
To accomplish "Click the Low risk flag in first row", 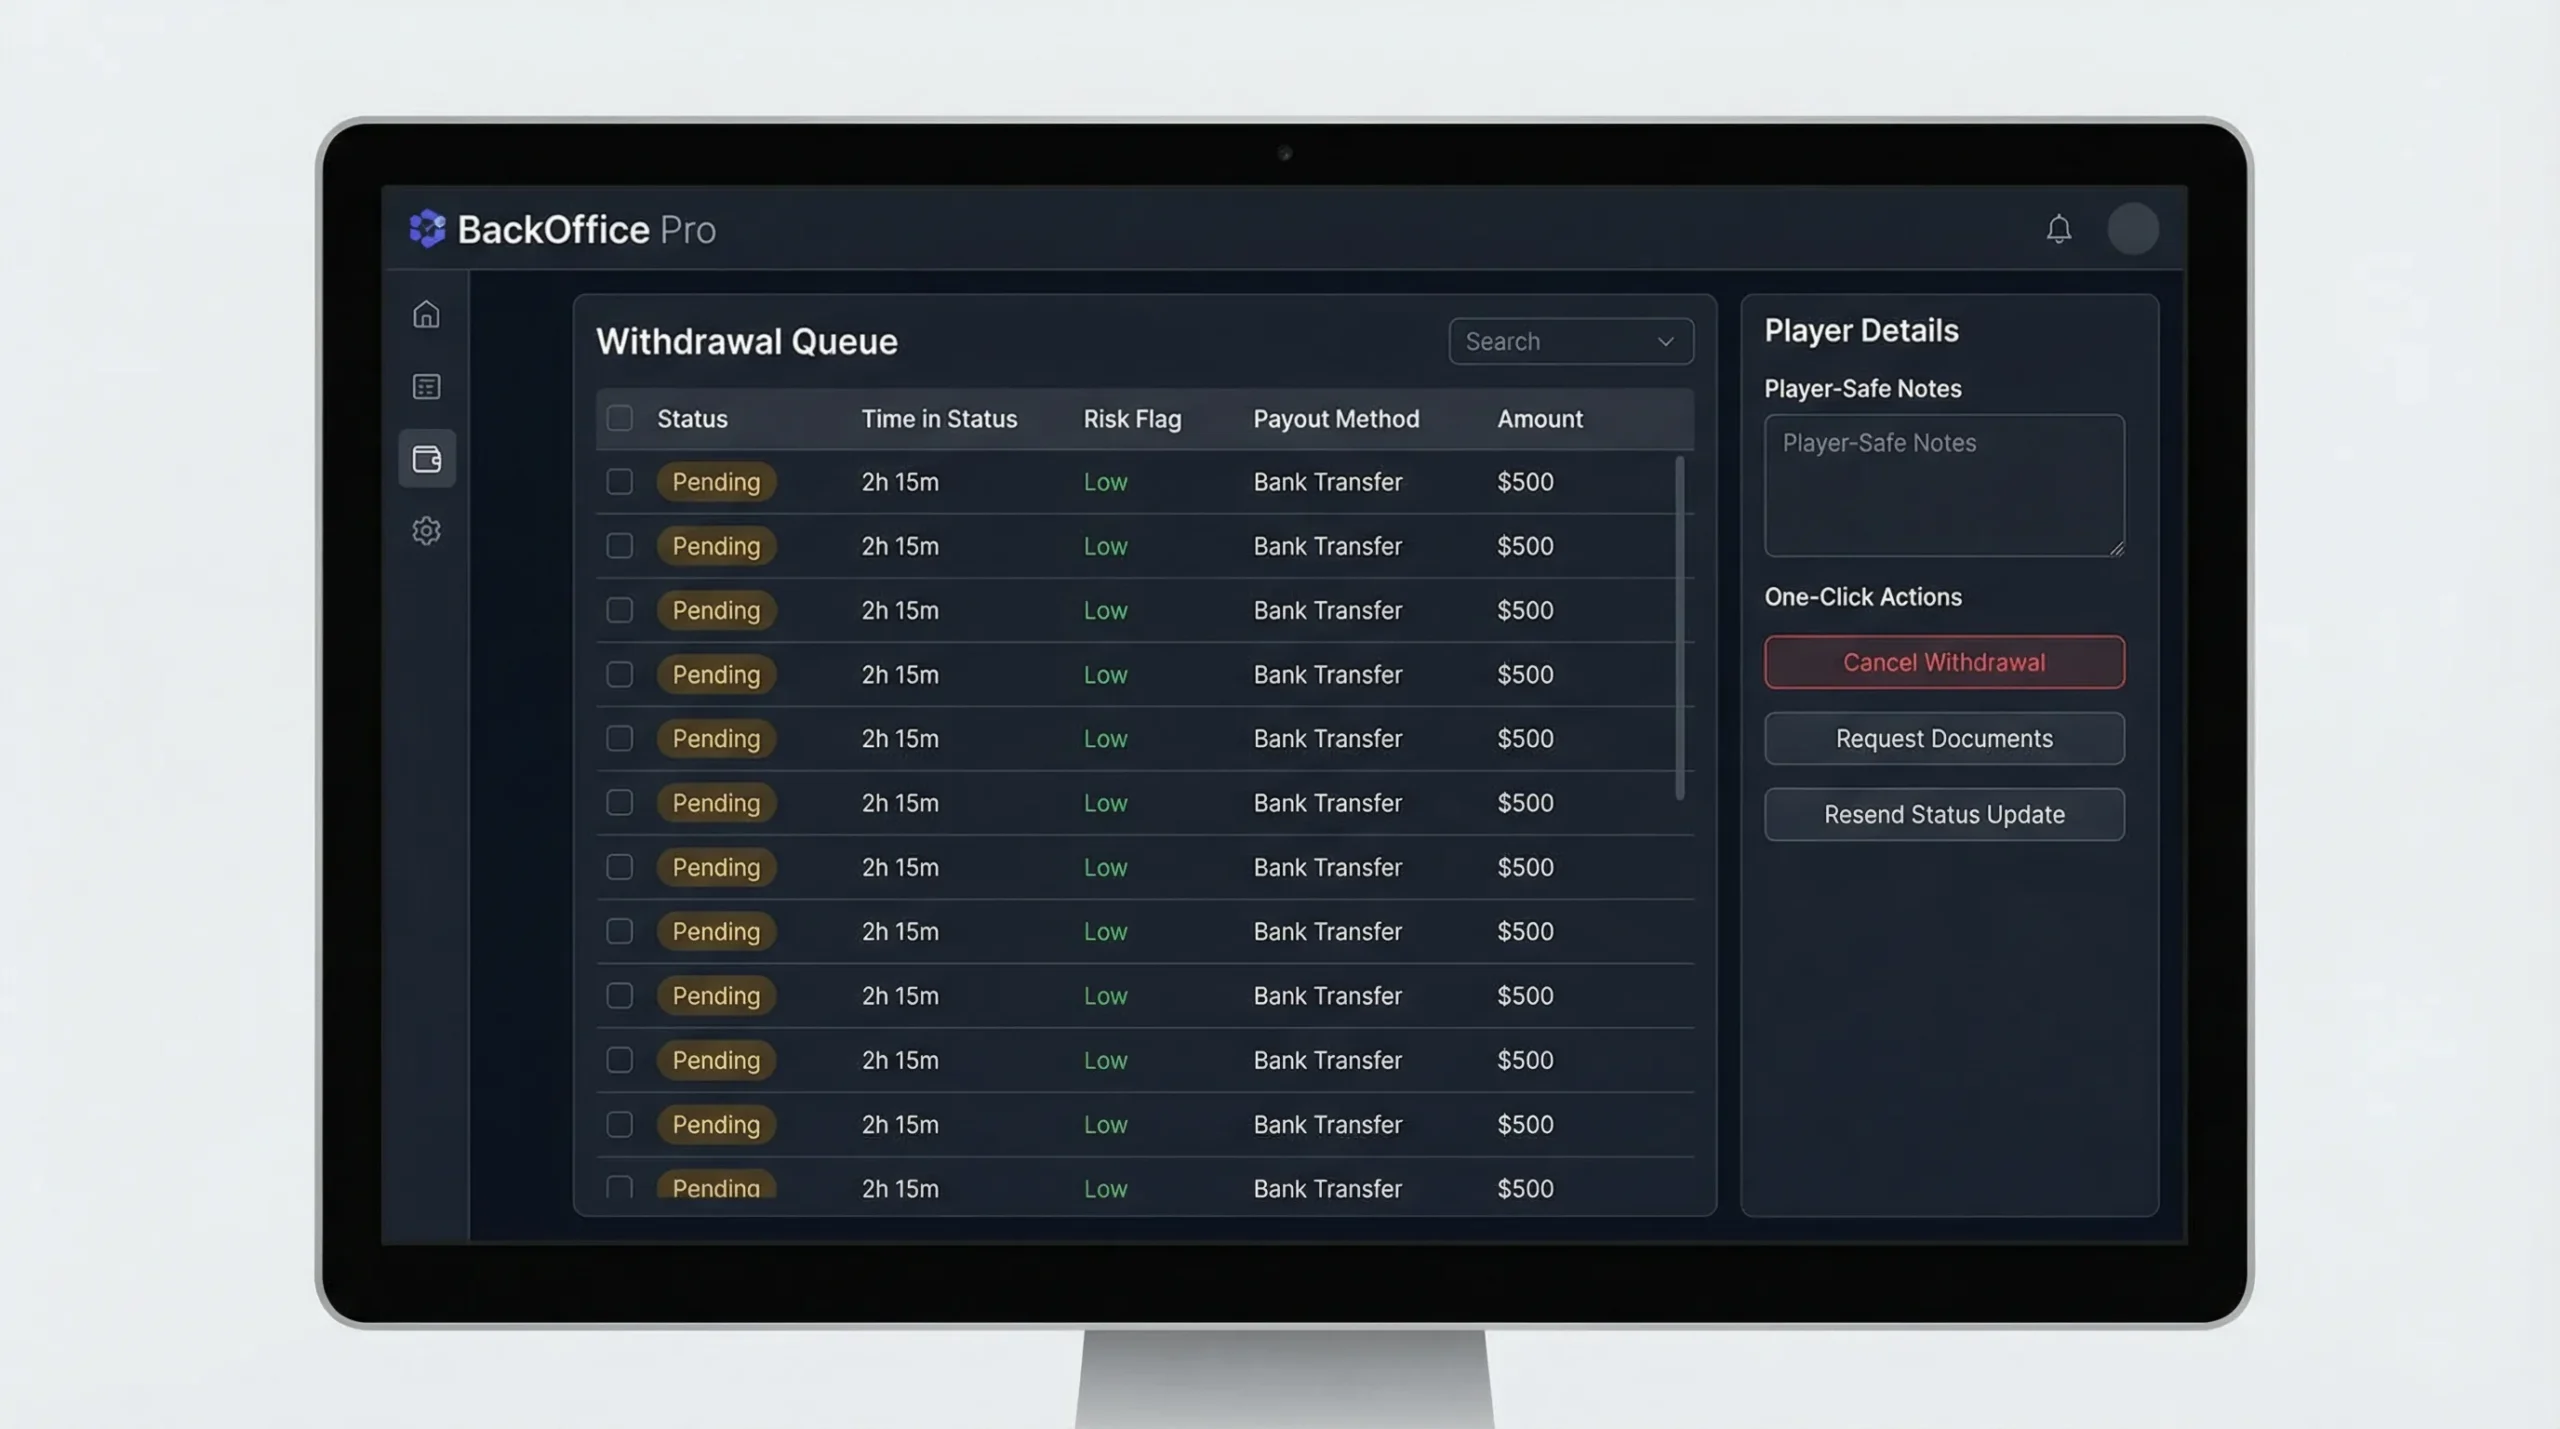I will (1105, 482).
